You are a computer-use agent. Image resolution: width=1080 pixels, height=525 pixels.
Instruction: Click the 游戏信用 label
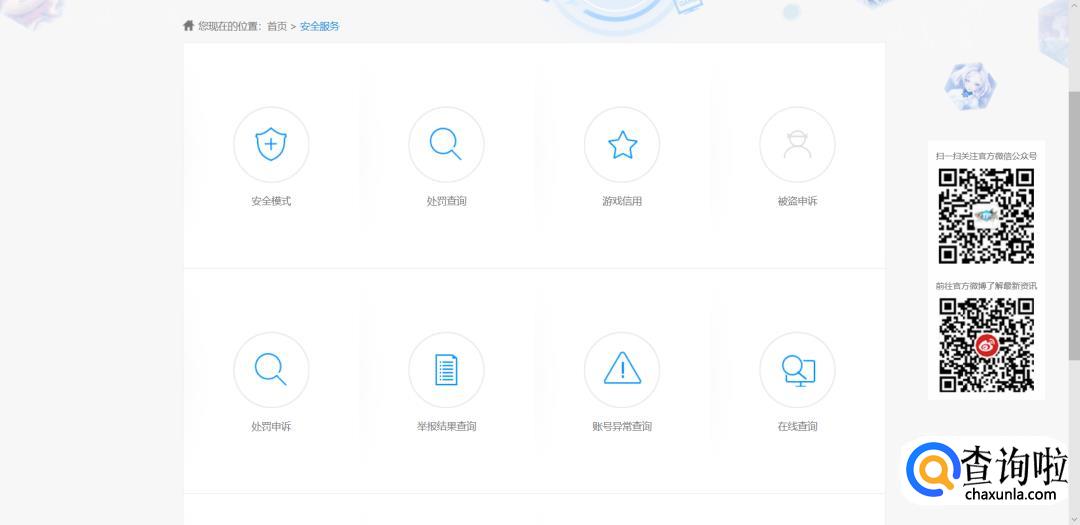622,201
